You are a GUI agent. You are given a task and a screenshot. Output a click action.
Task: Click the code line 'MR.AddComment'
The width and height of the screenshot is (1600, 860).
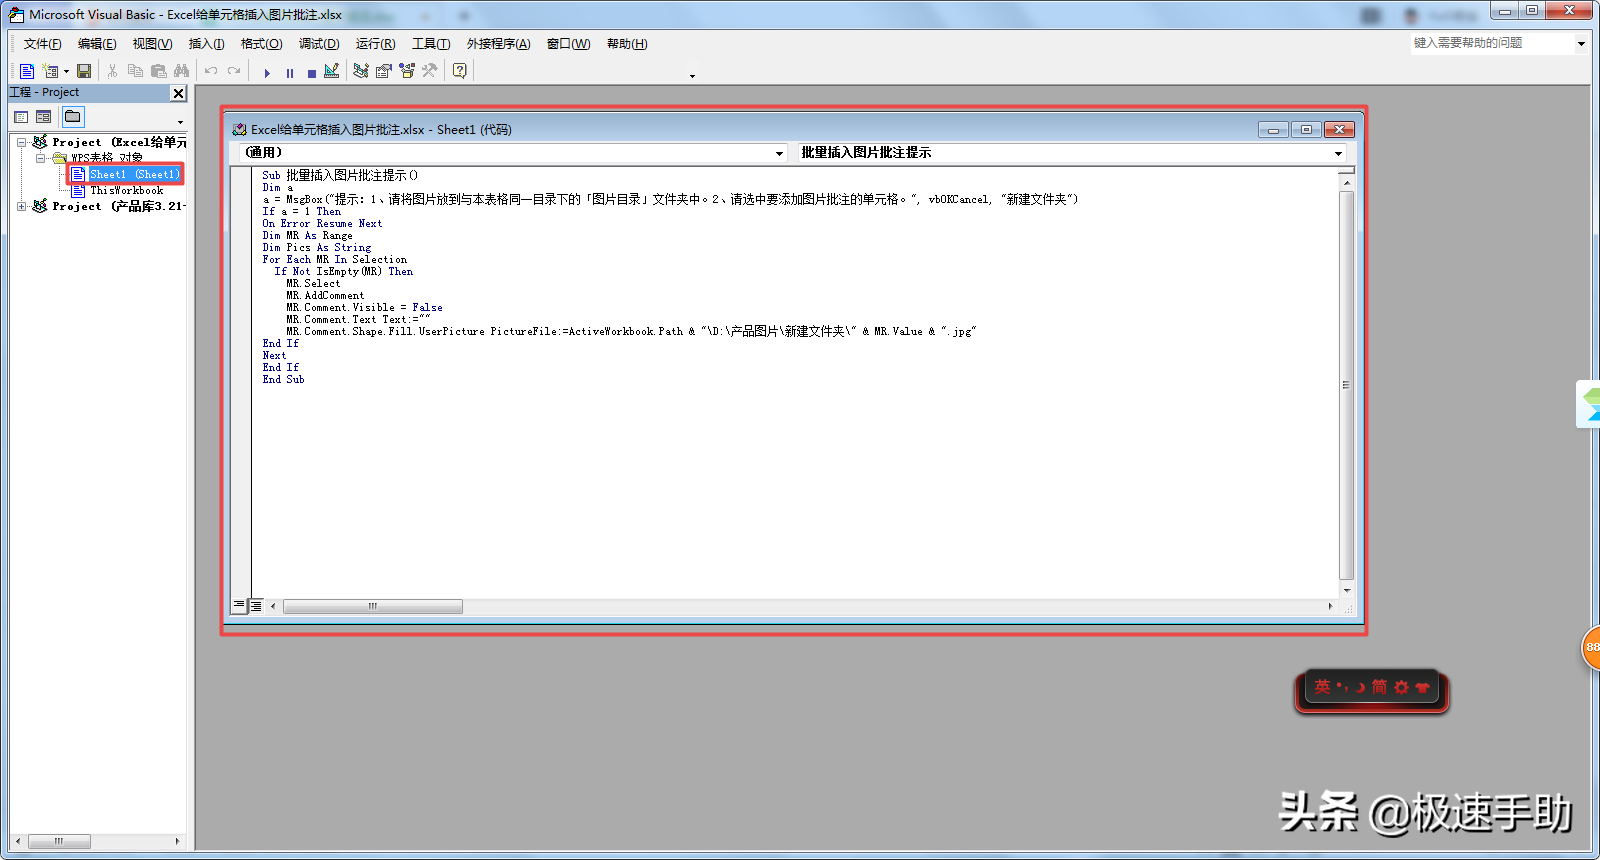coord(325,296)
